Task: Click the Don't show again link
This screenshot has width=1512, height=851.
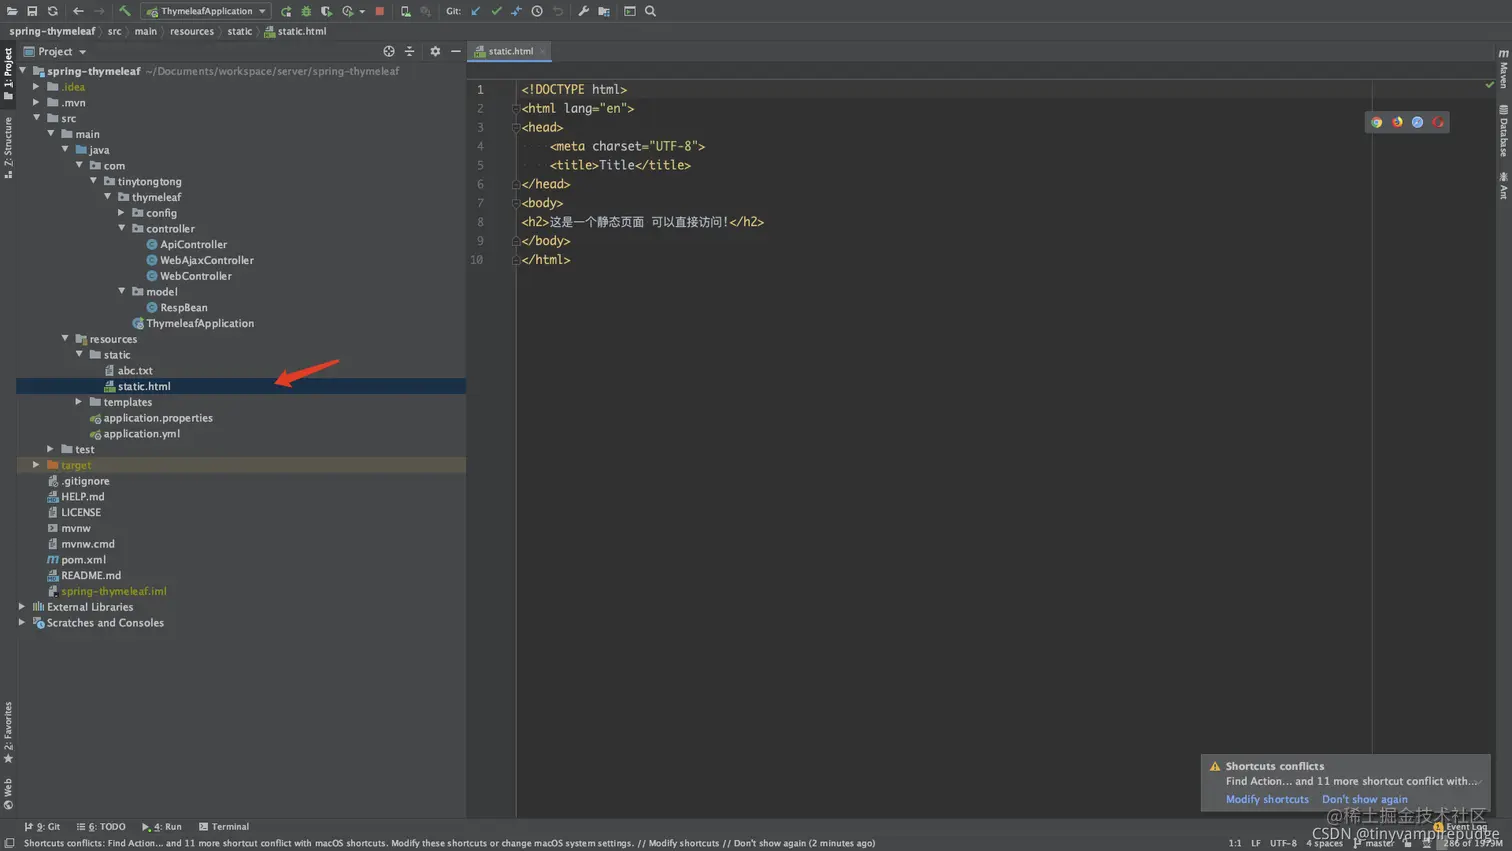Action: coord(1364,799)
